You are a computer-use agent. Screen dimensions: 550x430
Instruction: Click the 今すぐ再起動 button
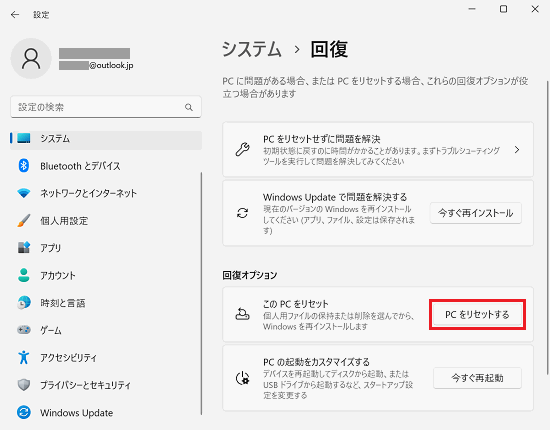pos(477,378)
